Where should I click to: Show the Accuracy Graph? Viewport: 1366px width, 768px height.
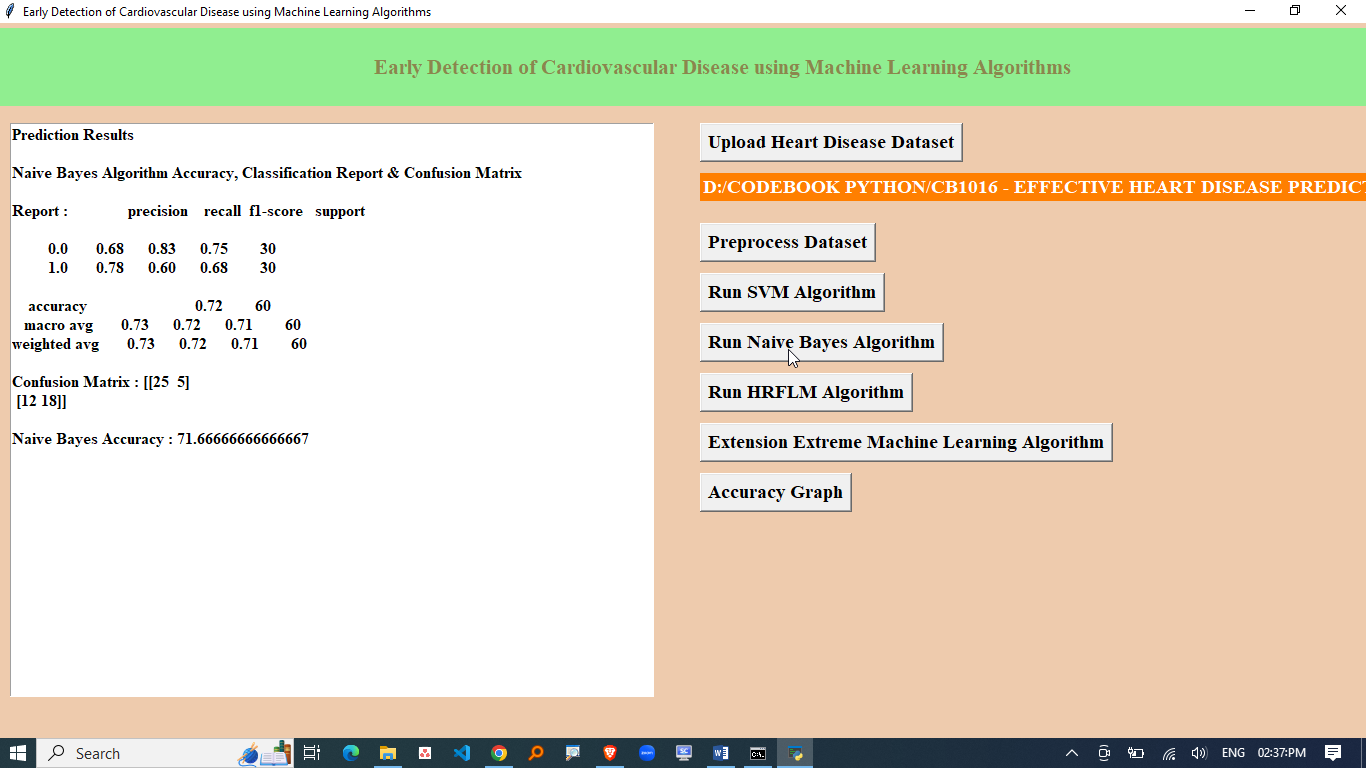pyautogui.click(x=775, y=492)
